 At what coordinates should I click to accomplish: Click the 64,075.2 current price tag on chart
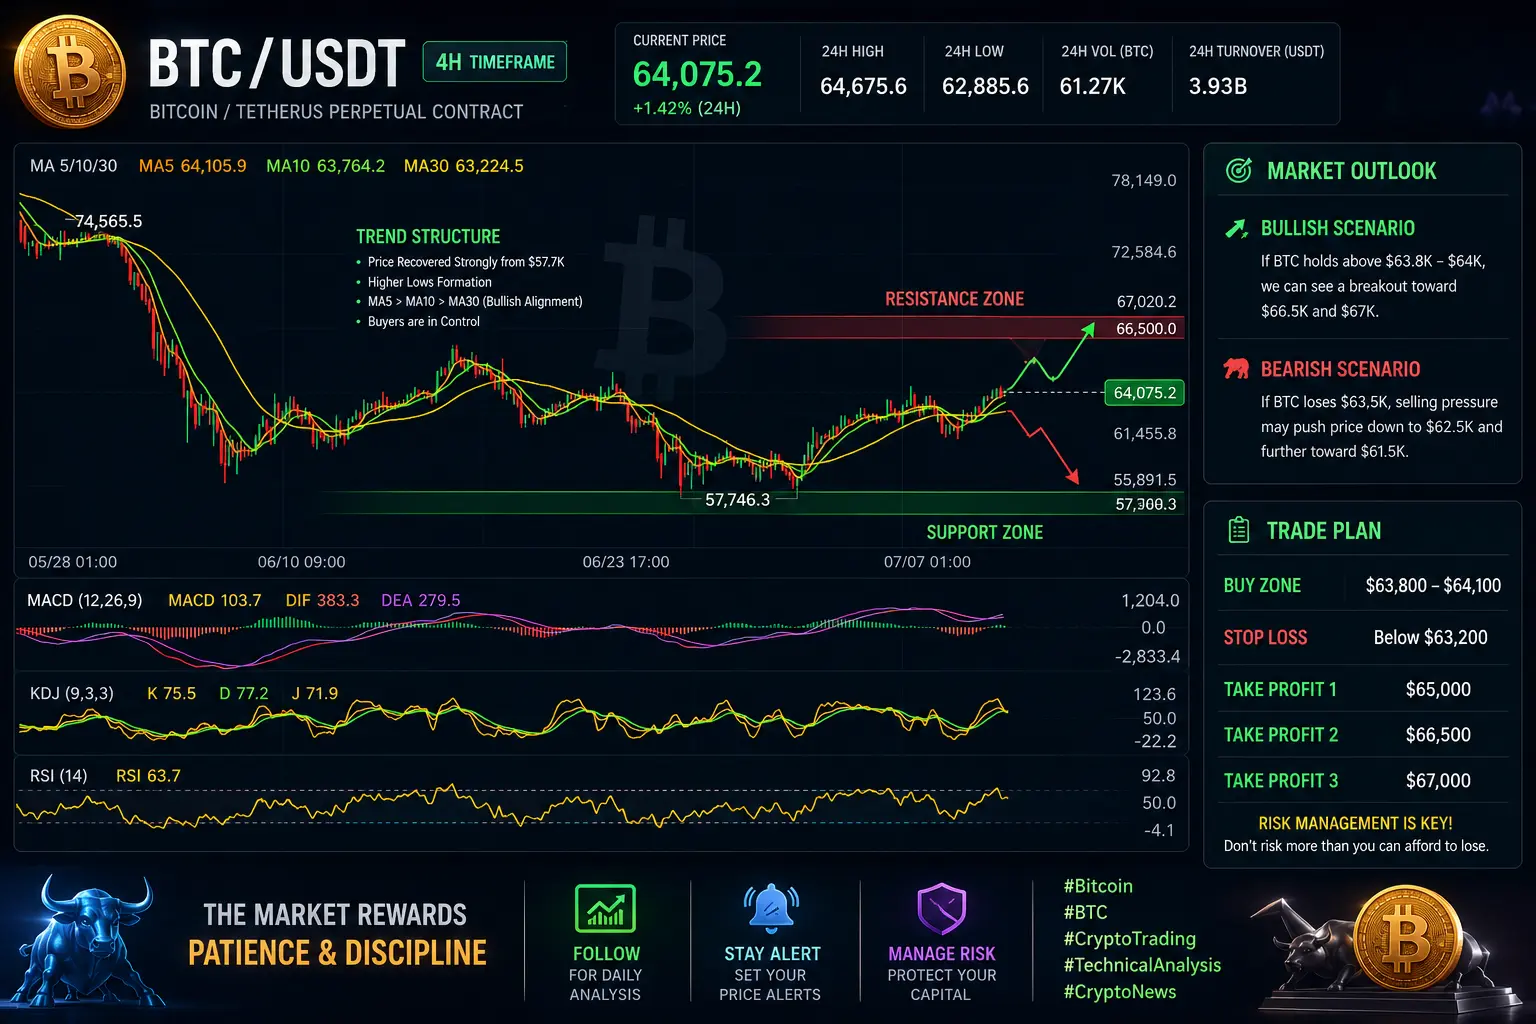pyautogui.click(x=1144, y=393)
